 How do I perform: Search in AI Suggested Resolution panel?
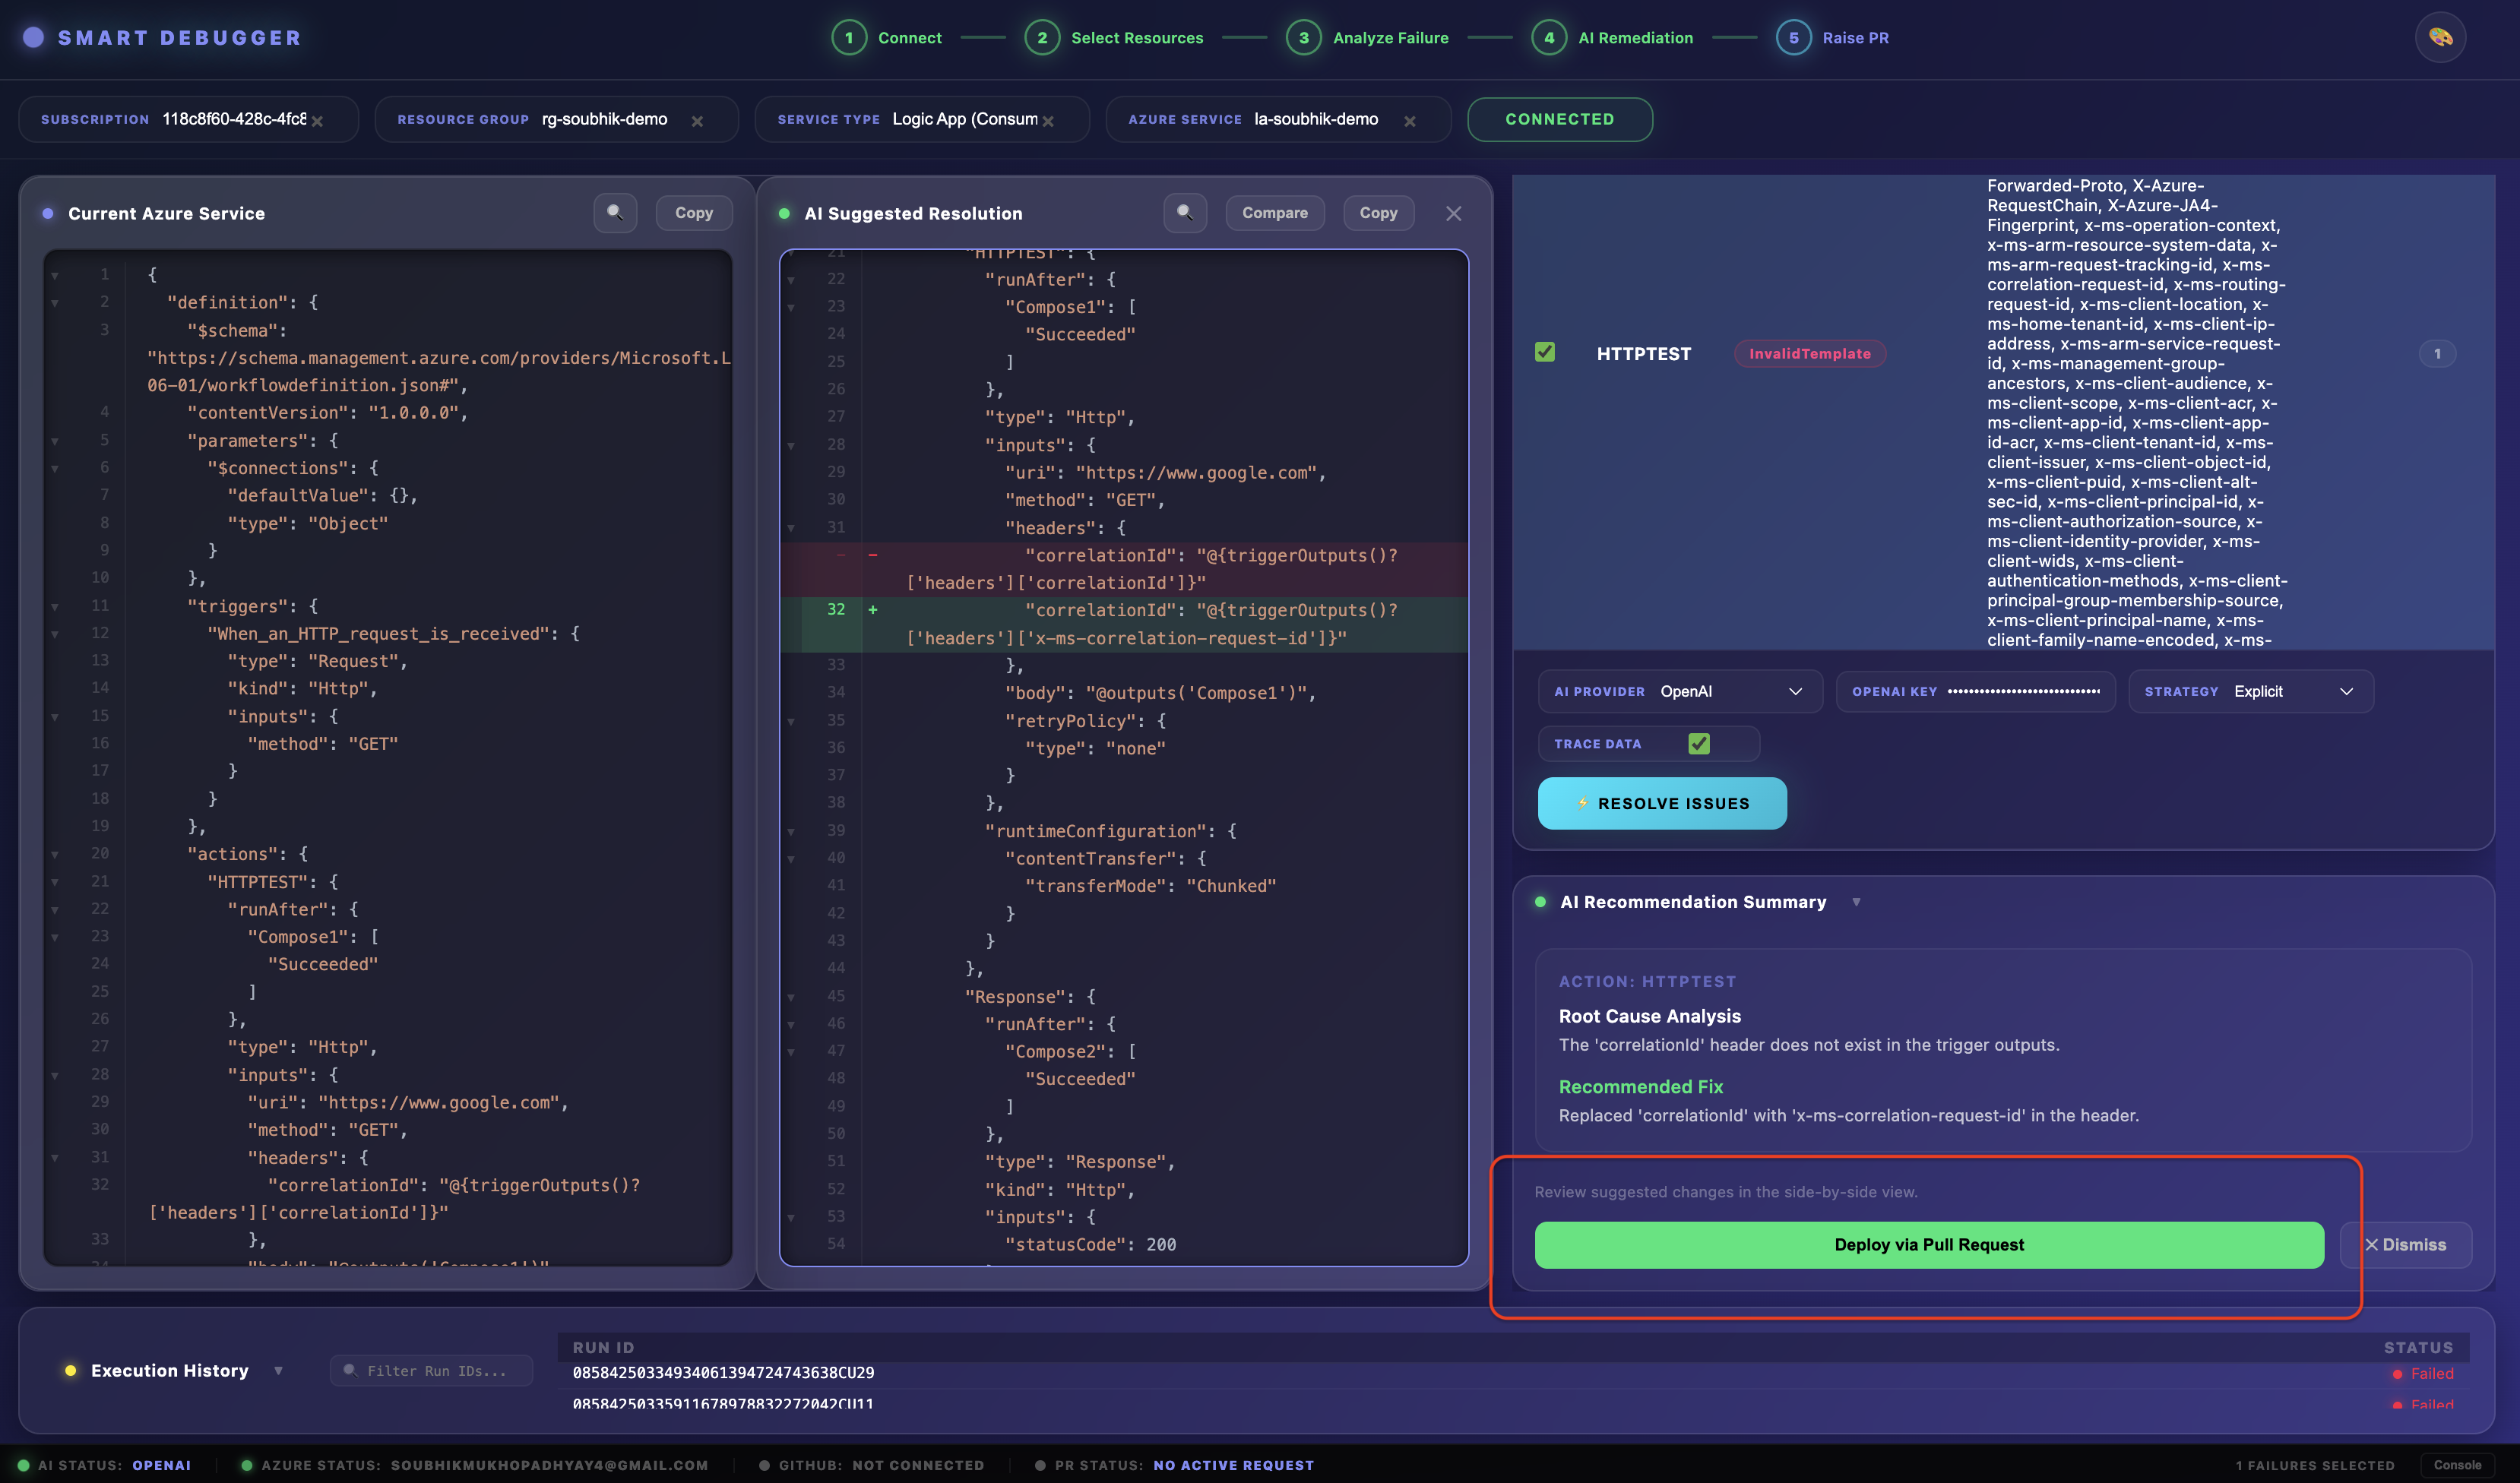(x=1185, y=213)
